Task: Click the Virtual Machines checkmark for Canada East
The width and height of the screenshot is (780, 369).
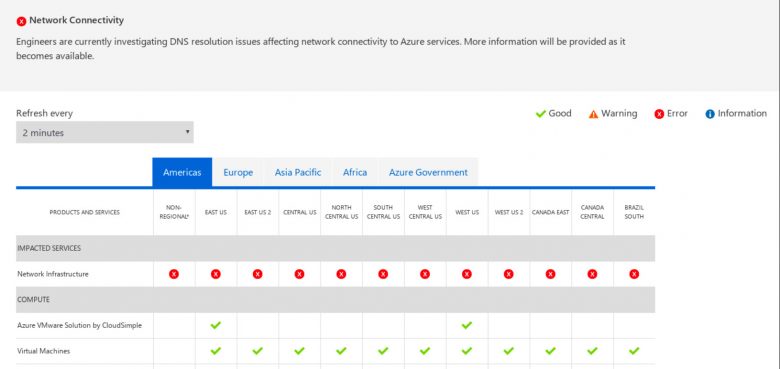Action: (550, 351)
